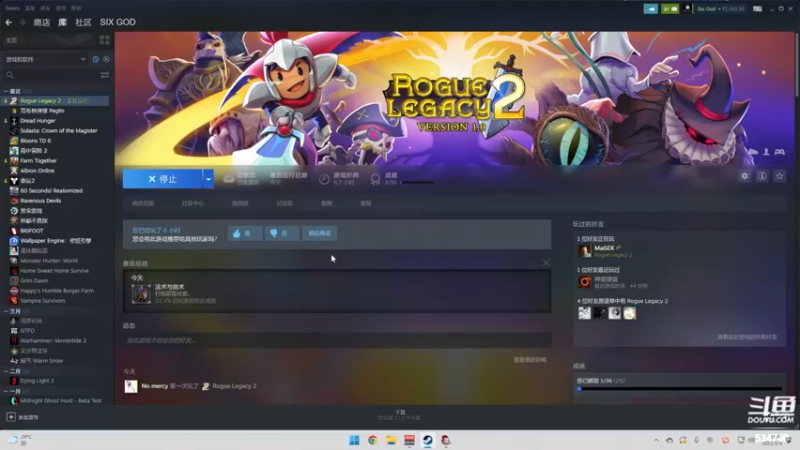Collapse the 三月 category
Image resolution: width=800 pixels, height=450 pixels.
point(6,311)
